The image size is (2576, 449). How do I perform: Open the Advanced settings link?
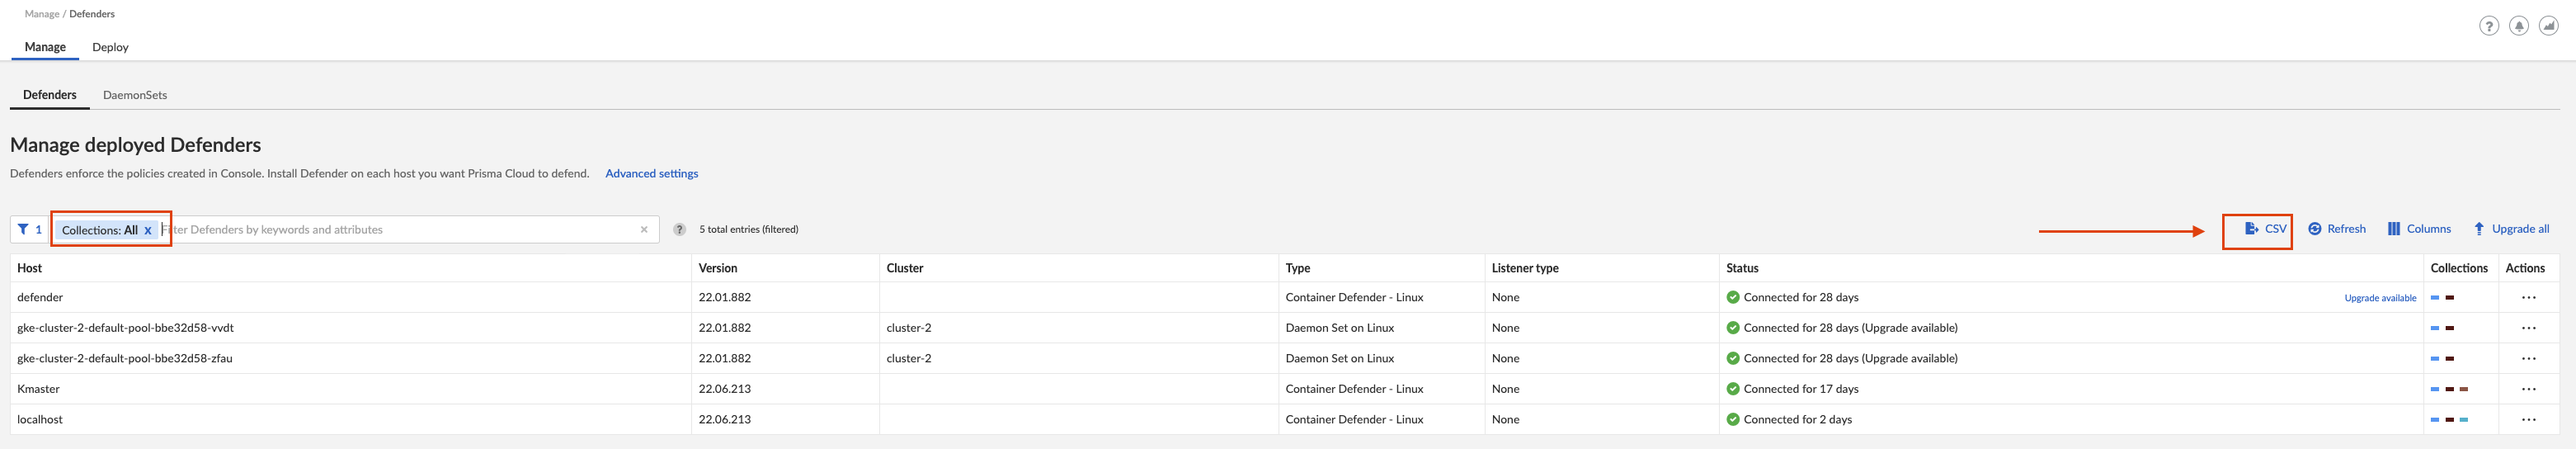(x=651, y=173)
